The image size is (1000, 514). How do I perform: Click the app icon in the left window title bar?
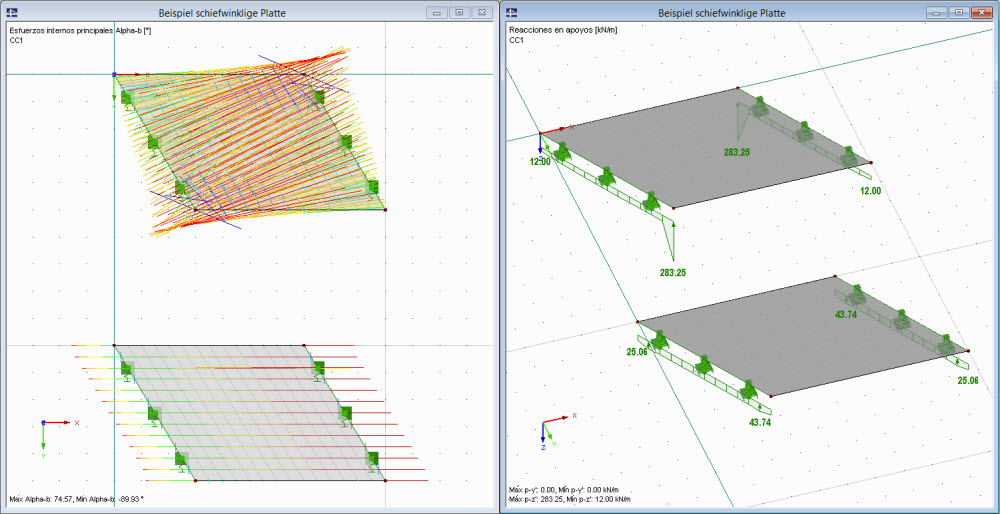click(11, 13)
